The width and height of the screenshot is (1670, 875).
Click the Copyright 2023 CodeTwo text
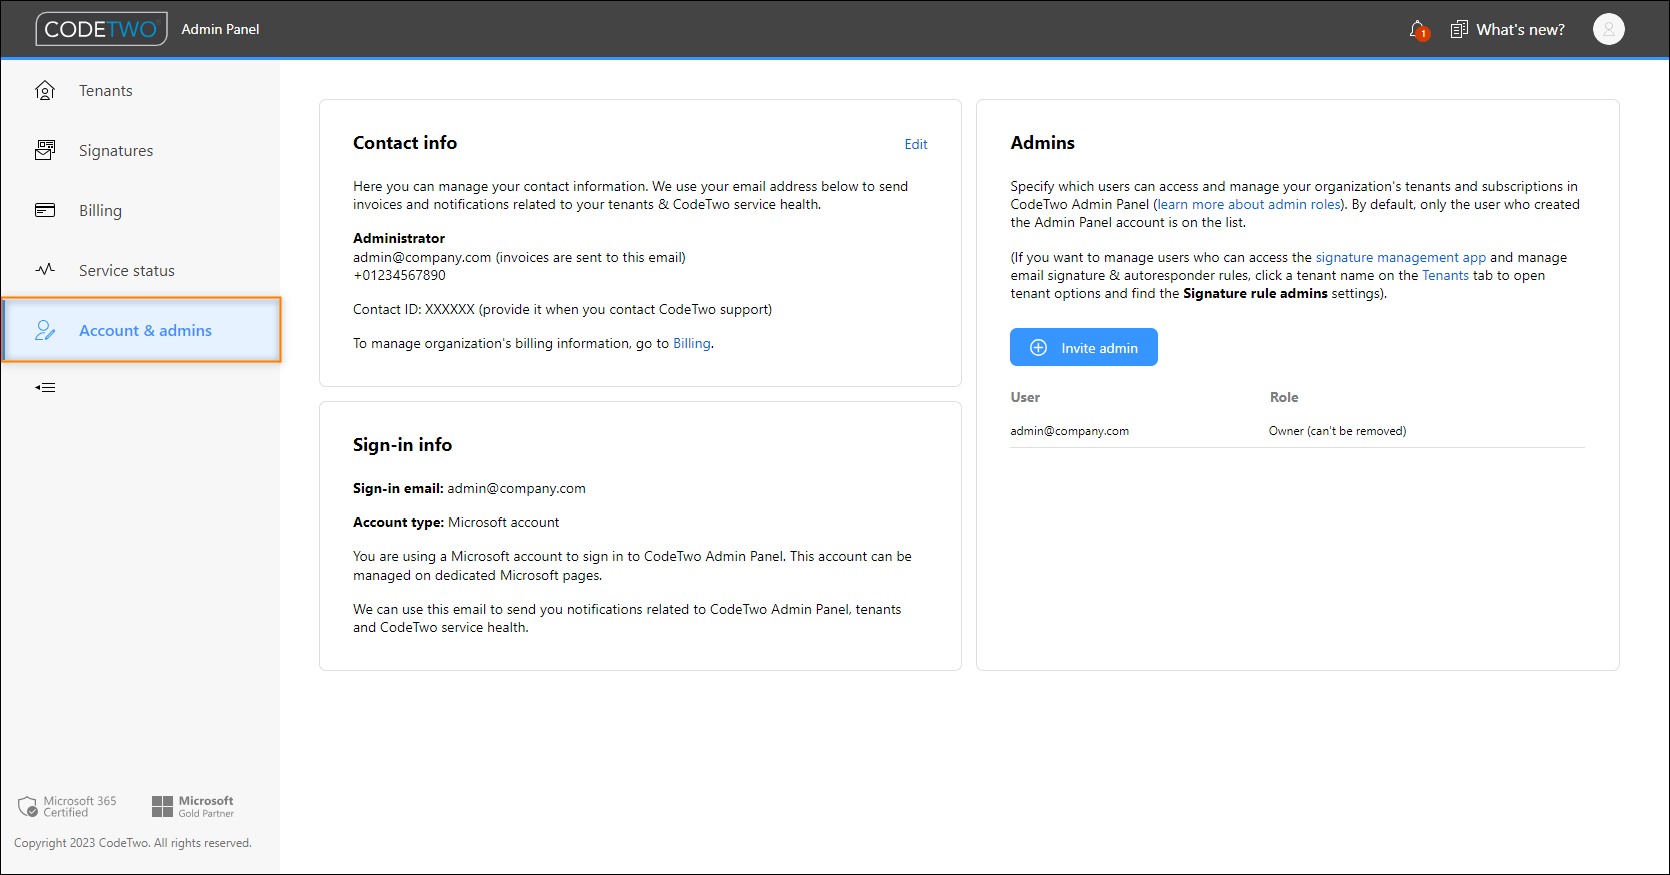click(133, 843)
